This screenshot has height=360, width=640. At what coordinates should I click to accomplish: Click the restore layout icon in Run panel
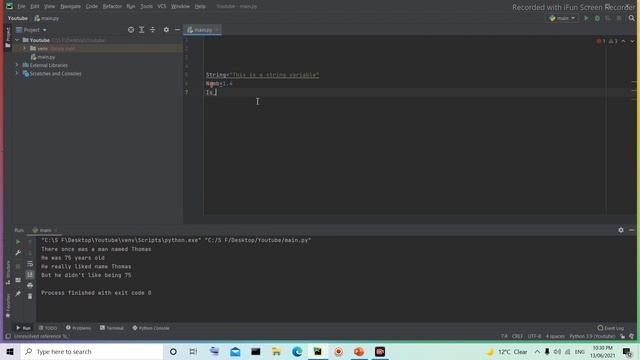pos(18,280)
